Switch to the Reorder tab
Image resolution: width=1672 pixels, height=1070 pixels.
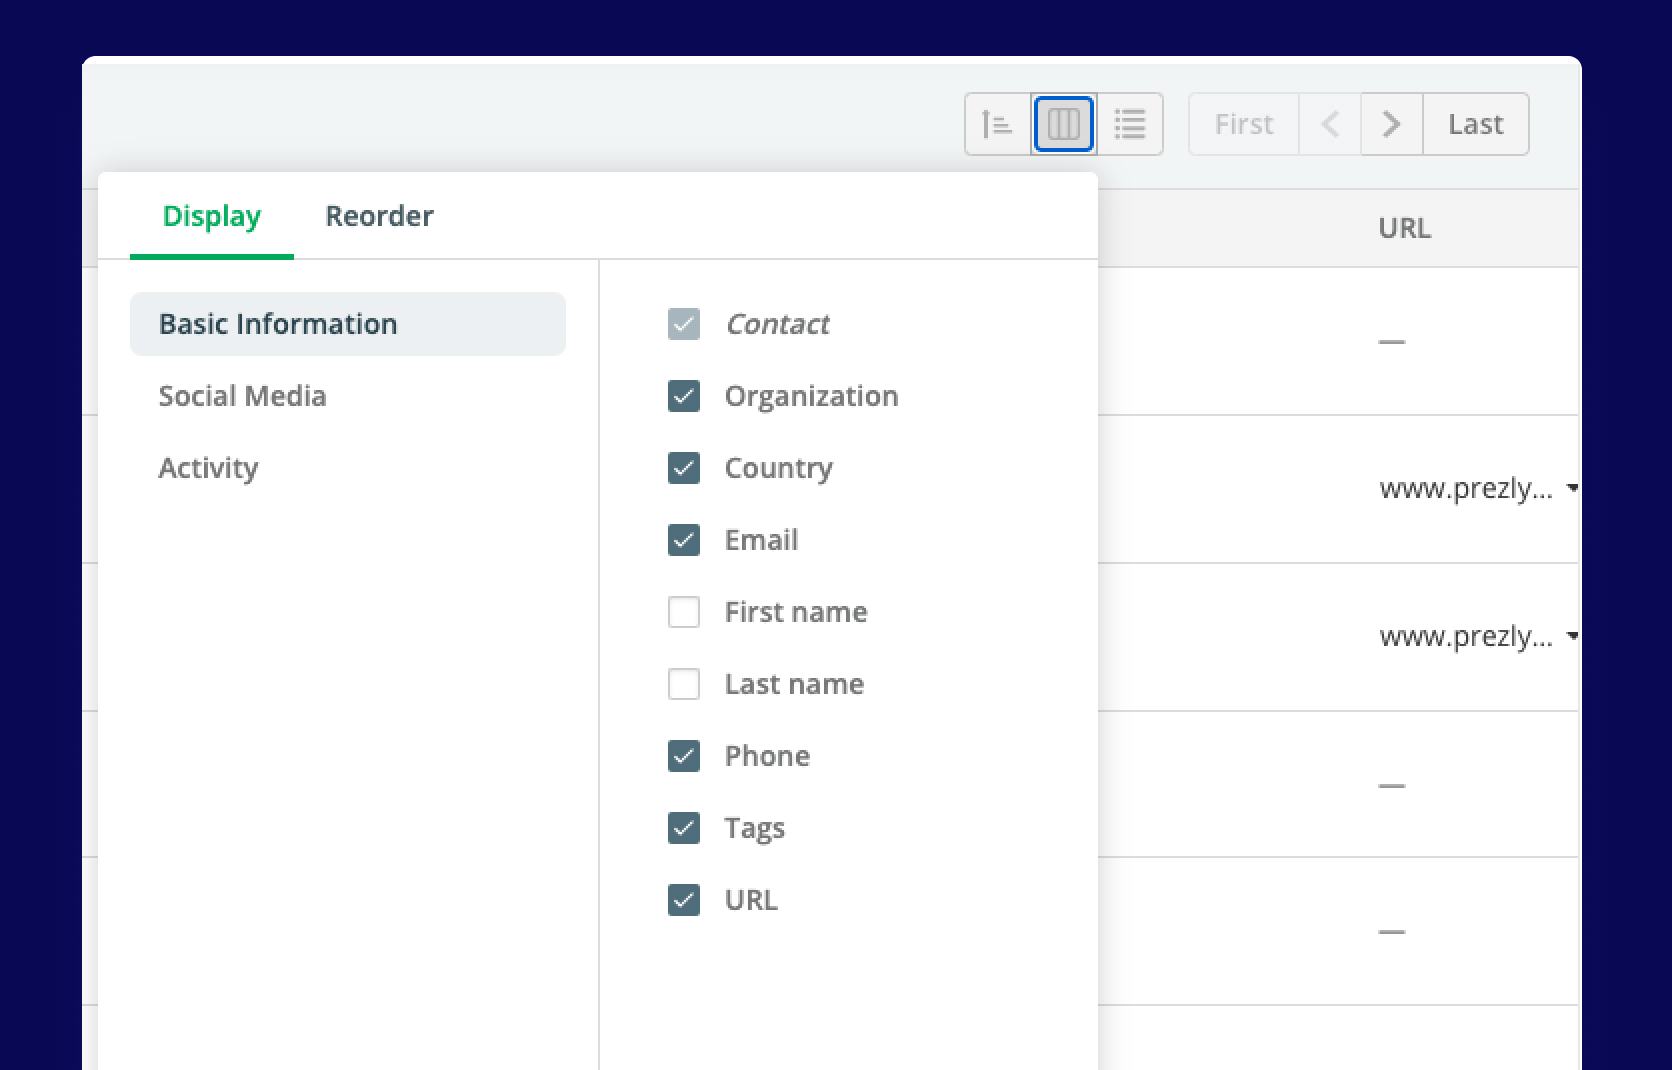coord(379,216)
